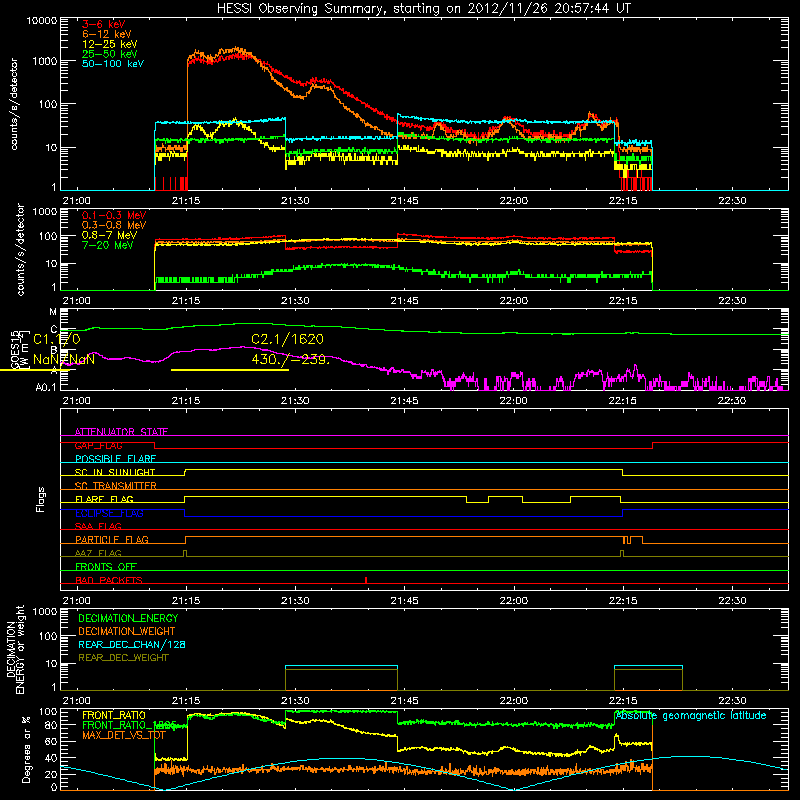Select the red 3-6 keV legend label
The width and height of the screenshot is (800, 800).
tap(104, 24)
